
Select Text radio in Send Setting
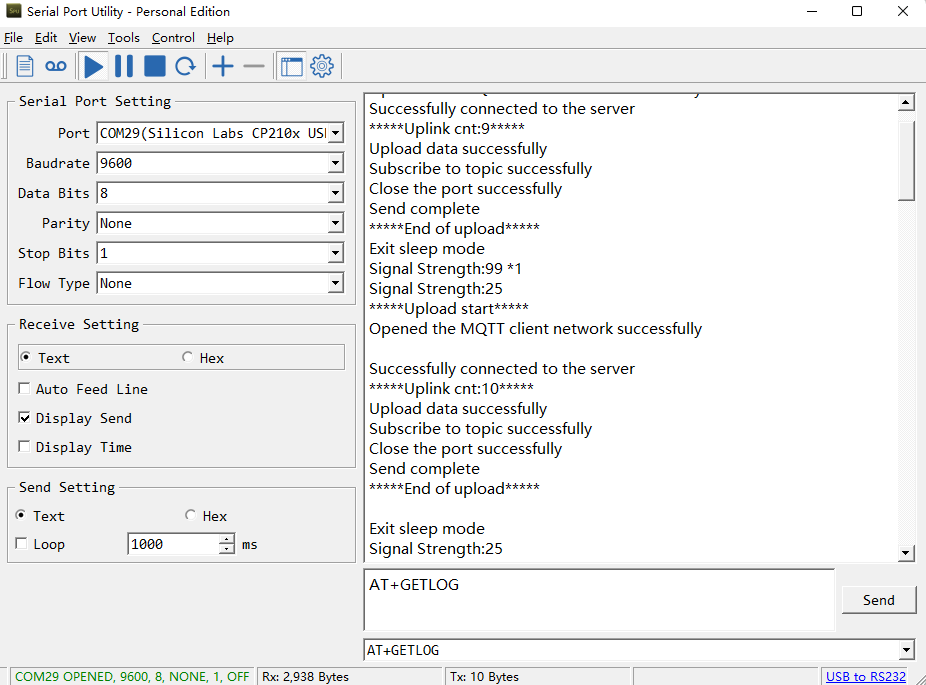(21, 515)
